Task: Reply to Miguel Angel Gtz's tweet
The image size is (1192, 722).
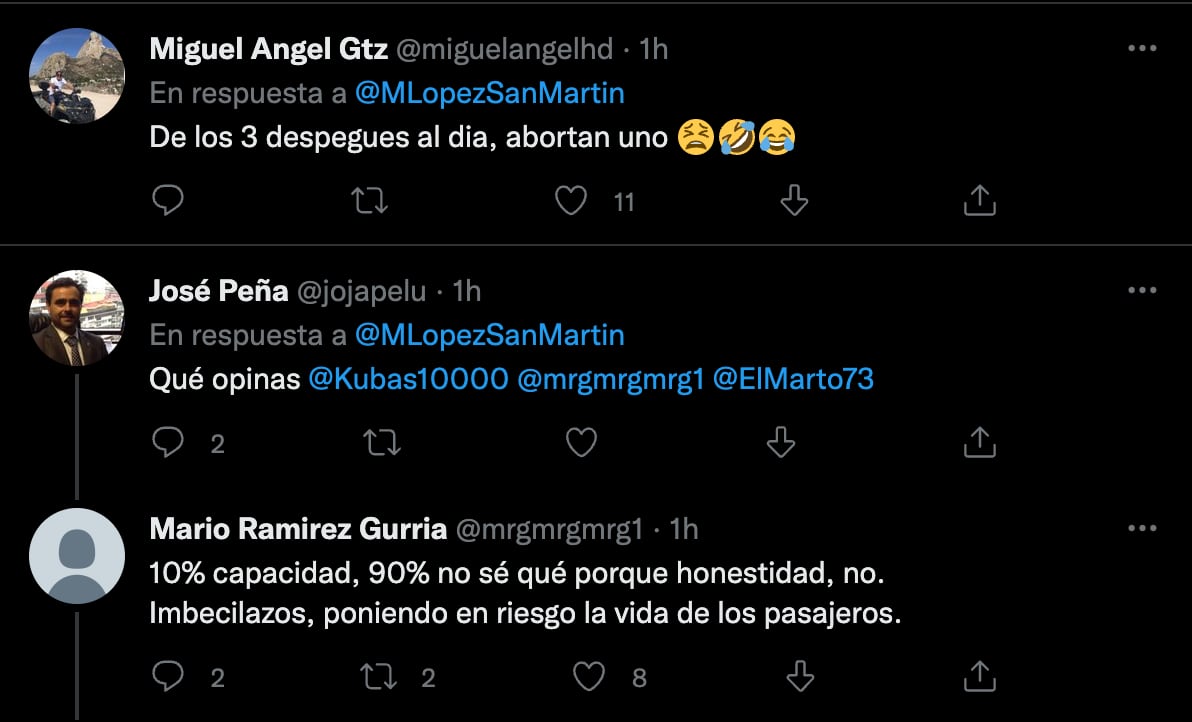Action: point(167,202)
